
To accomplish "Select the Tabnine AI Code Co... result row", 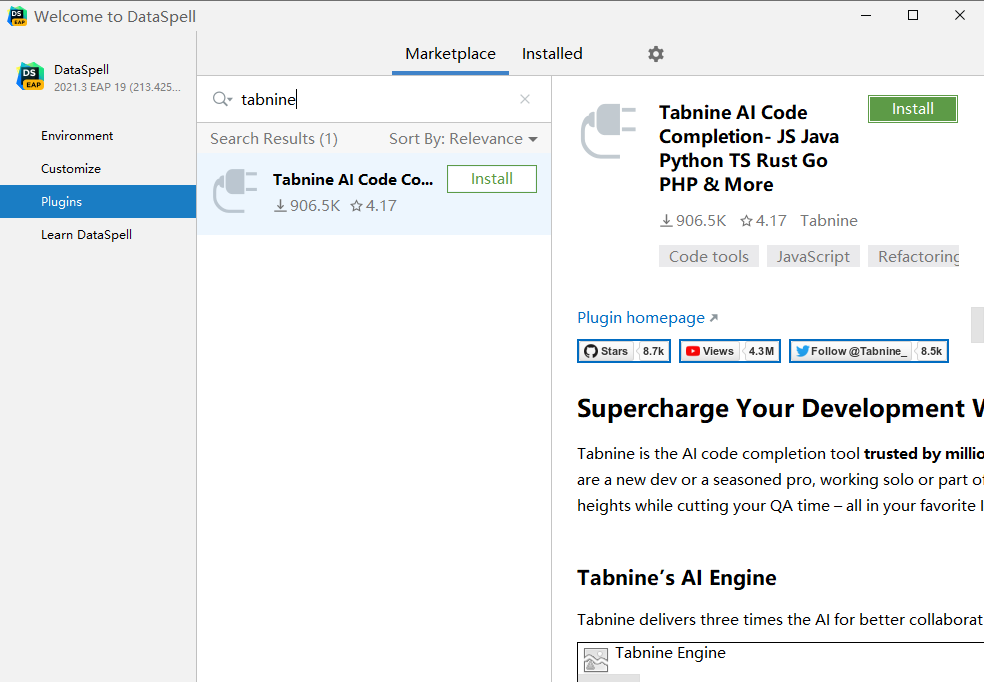I will coord(374,194).
